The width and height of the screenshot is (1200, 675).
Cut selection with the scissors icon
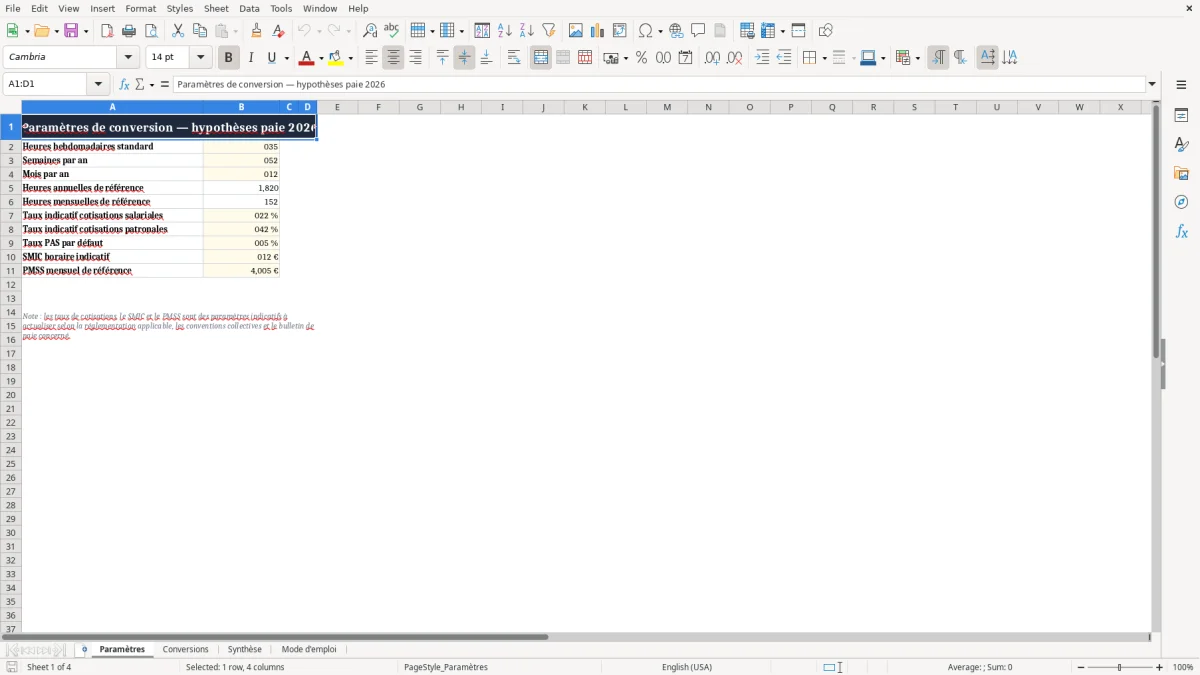178,31
